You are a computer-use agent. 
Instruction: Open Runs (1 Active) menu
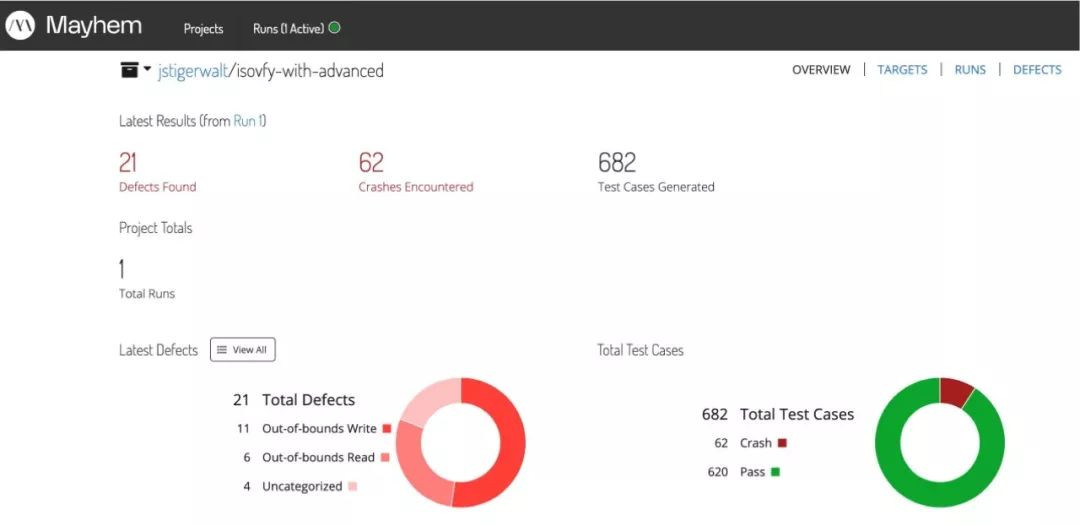(x=288, y=28)
